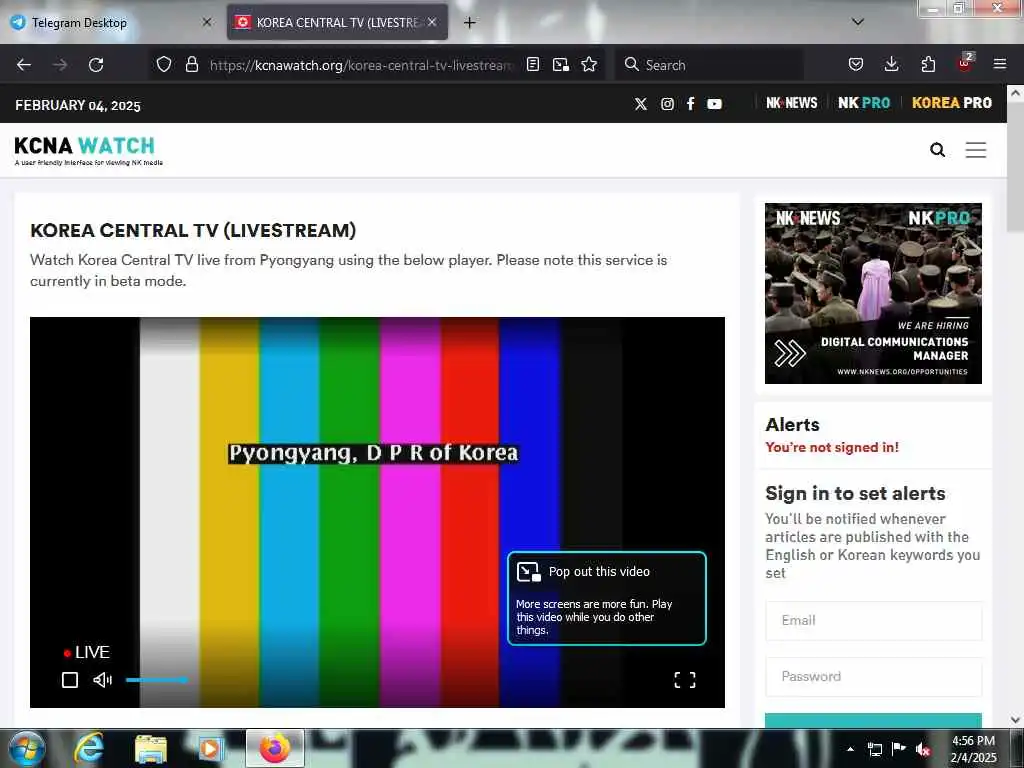Open Firefox application hamburger menu
The height and width of the screenshot is (768, 1024).
[x=1000, y=64]
